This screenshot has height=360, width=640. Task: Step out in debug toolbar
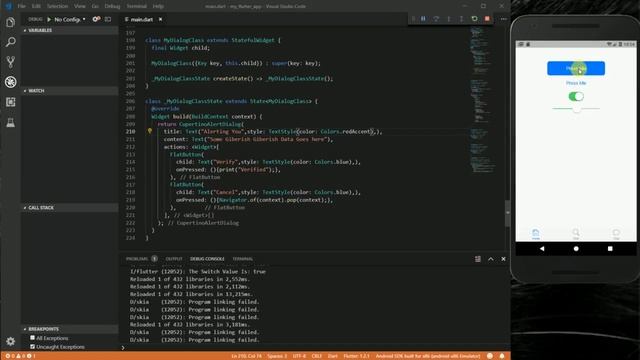[461, 19]
